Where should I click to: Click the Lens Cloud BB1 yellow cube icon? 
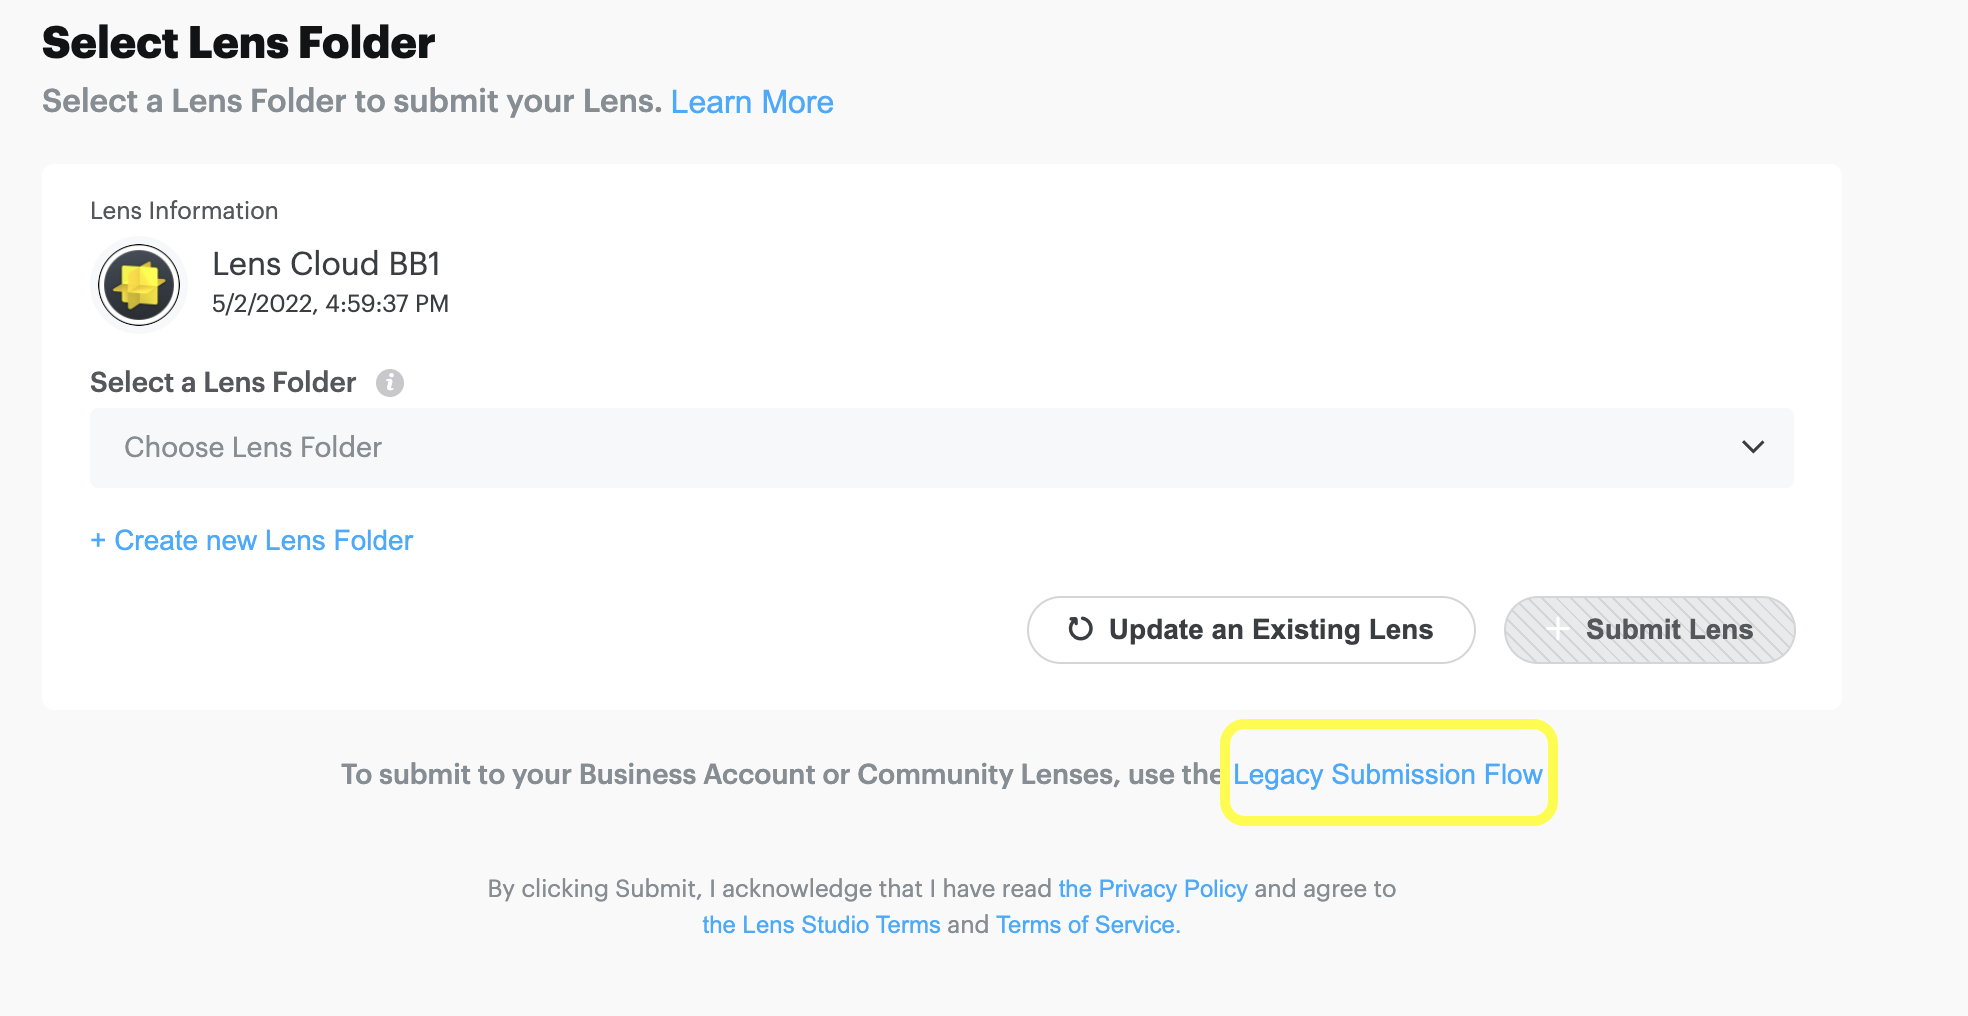[x=139, y=285]
